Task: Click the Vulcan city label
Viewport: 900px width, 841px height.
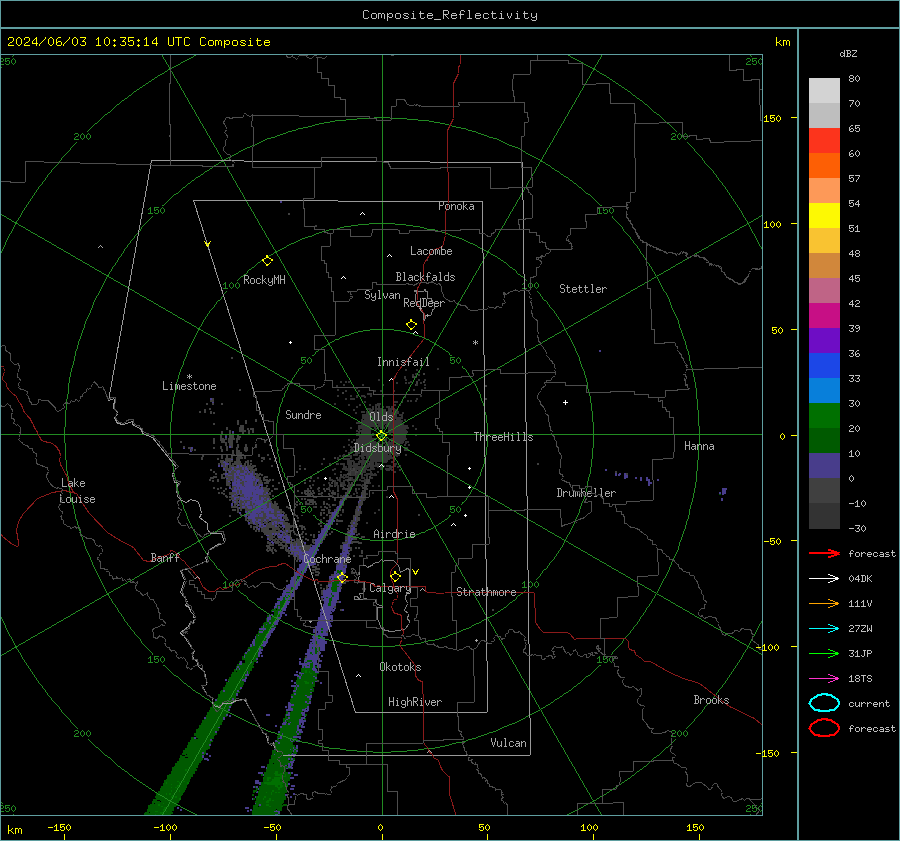Action: click(x=509, y=743)
